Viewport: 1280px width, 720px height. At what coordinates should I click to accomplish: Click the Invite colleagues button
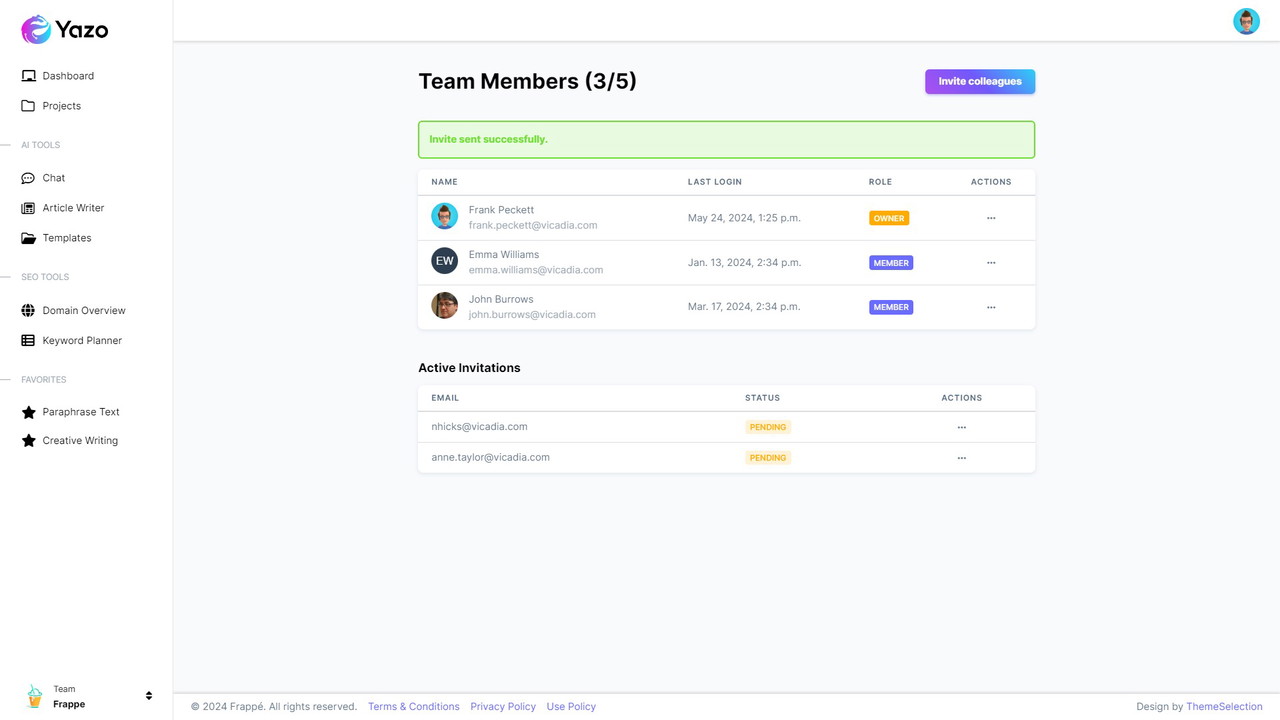pos(979,81)
